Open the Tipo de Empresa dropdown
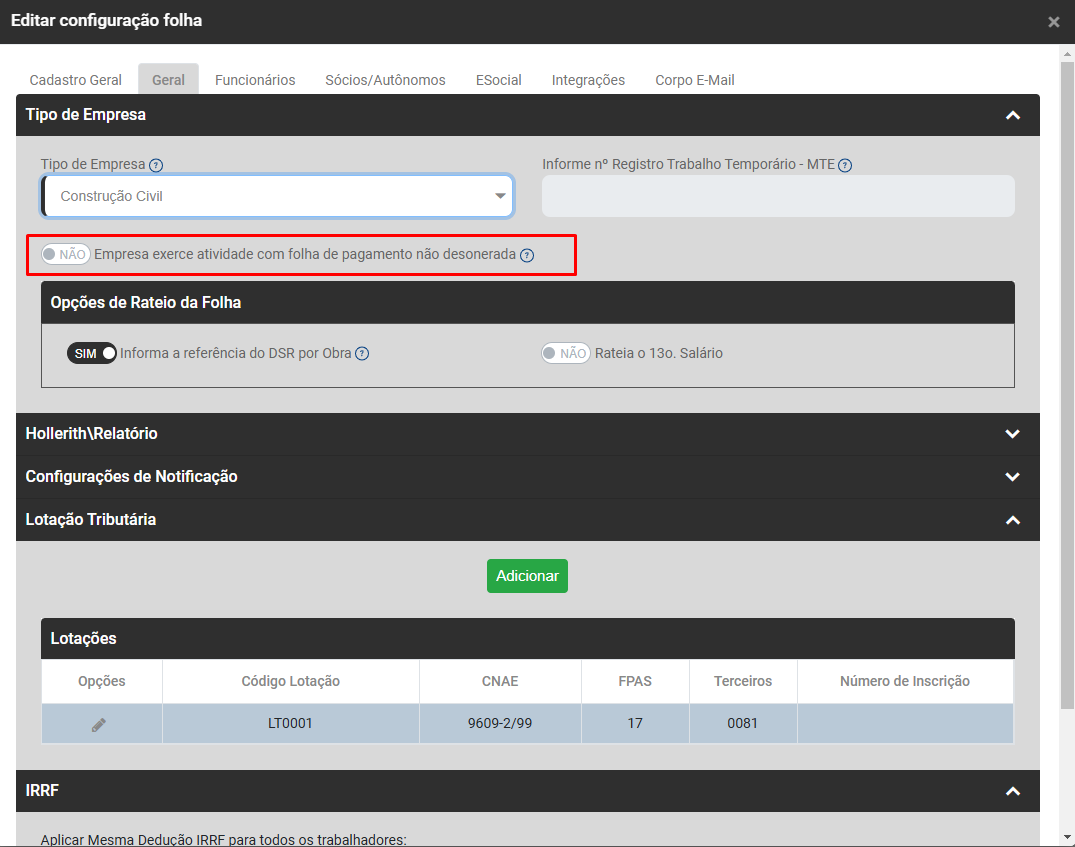 tap(278, 196)
